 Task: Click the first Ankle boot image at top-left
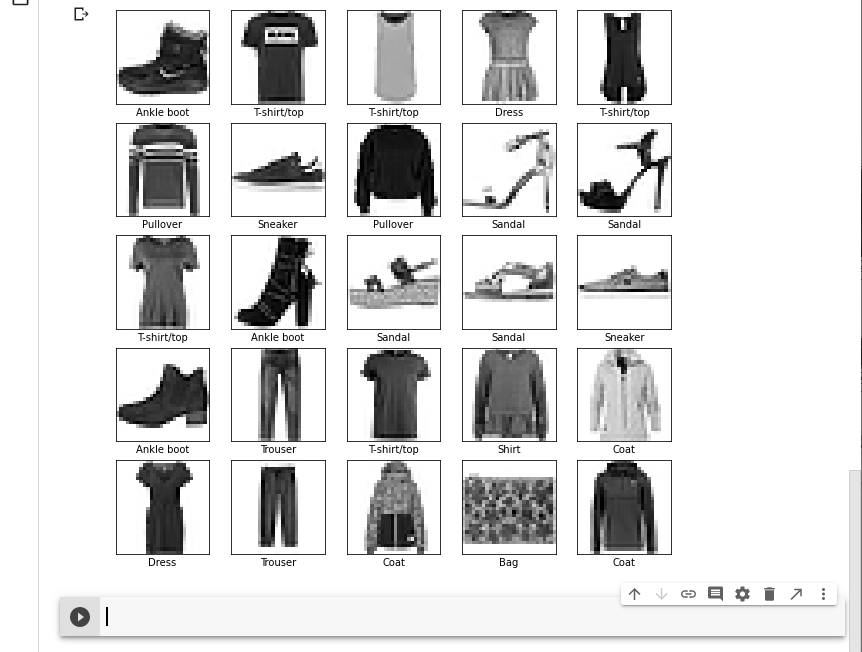click(x=163, y=57)
